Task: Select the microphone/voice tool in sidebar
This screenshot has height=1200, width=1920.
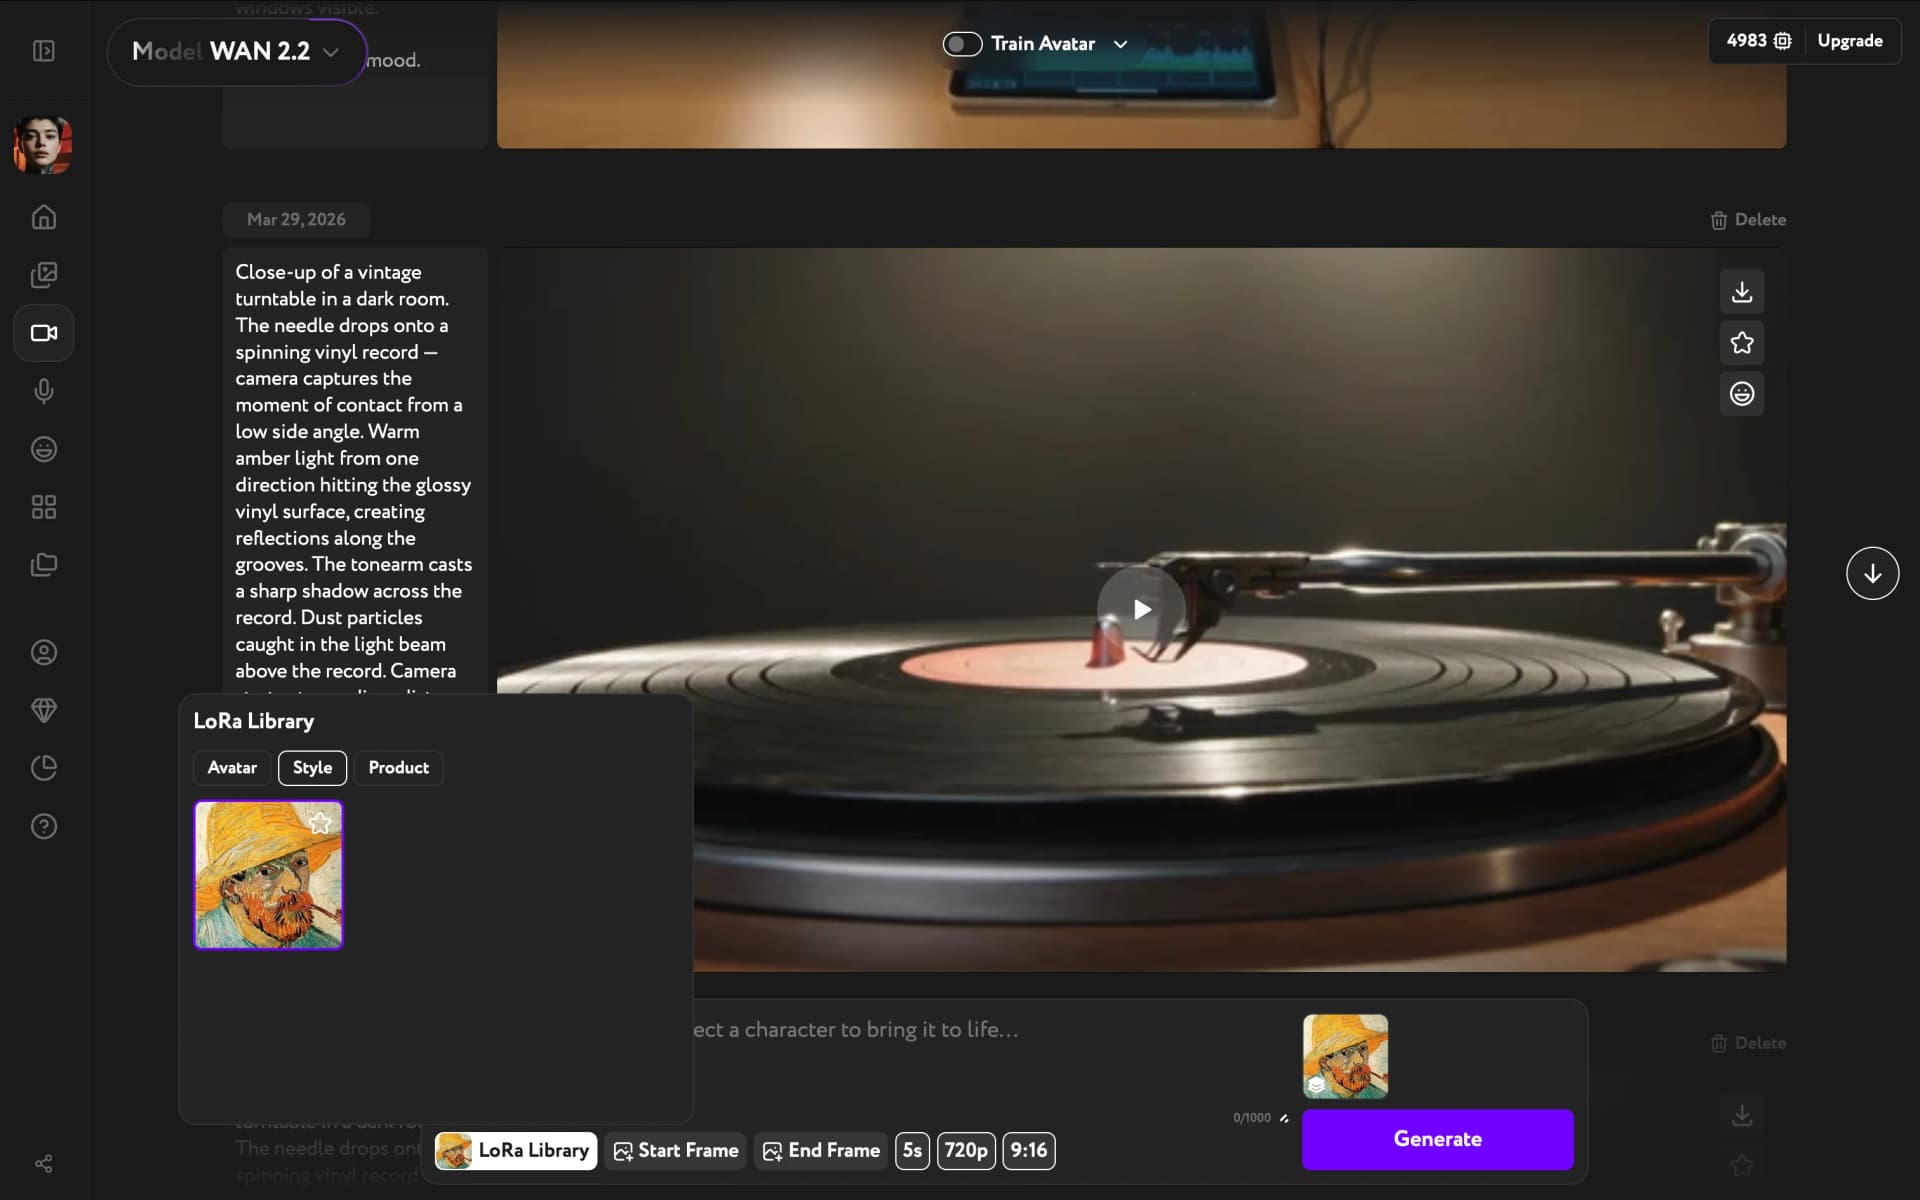Action: (x=43, y=391)
